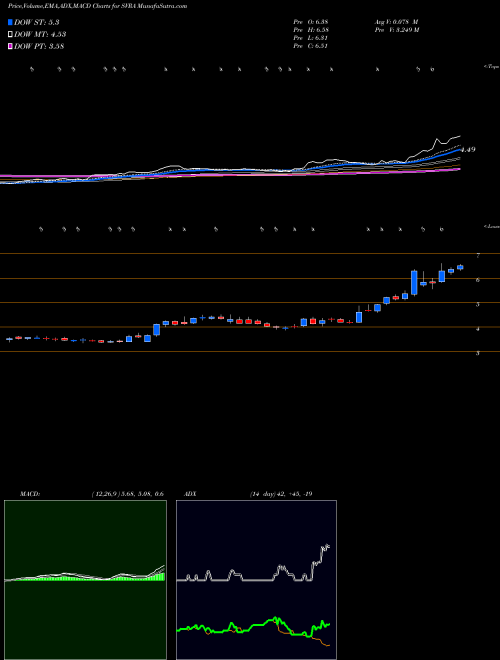
Task: Select the 'DOW MT: 4.53' legend text
Action: pos(40,35)
